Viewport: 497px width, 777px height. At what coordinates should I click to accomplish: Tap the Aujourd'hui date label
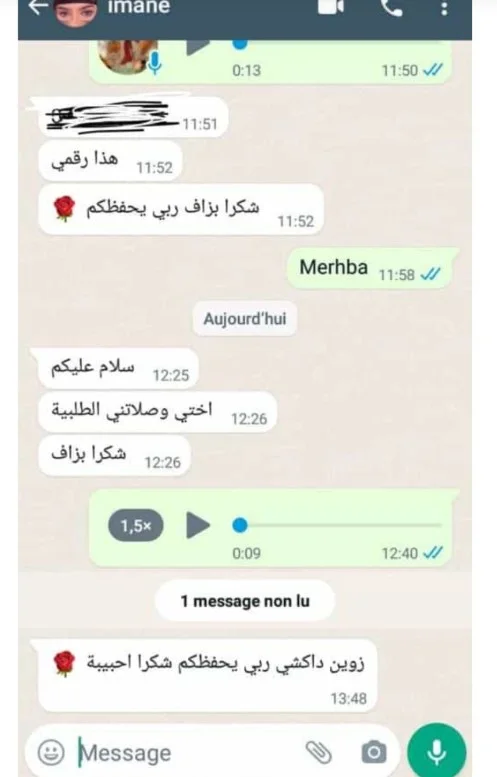tap(245, 318)
